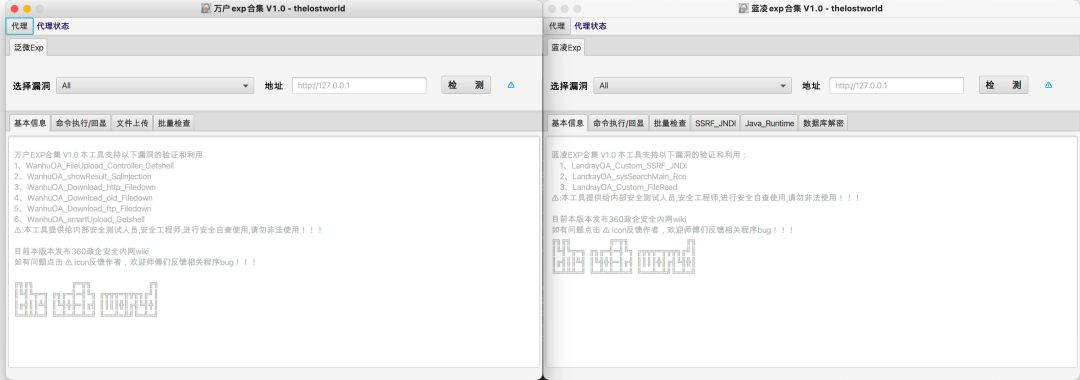The height and width of the screenshot is (380, 1080).
Task: Open the 选择漏洞 dropdown in 万户 window
Action: pyautogui.click(x=155, y=86)
